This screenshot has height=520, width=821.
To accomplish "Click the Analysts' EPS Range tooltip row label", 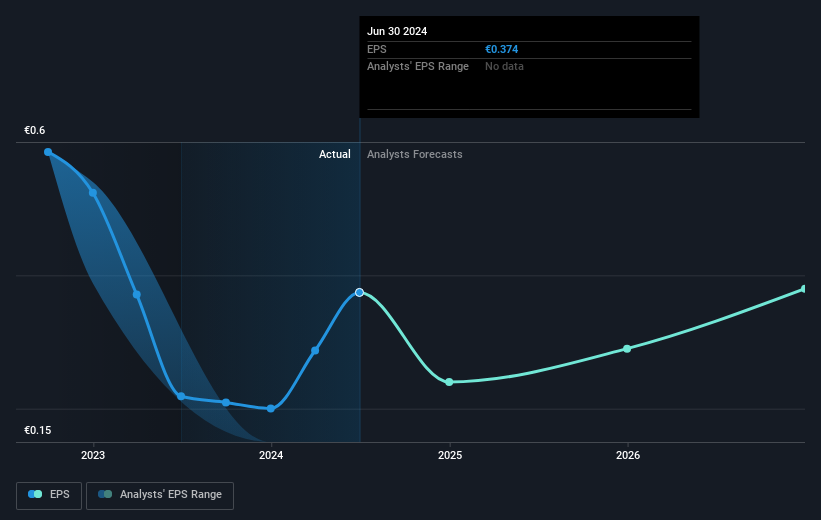I will (418, 67).
